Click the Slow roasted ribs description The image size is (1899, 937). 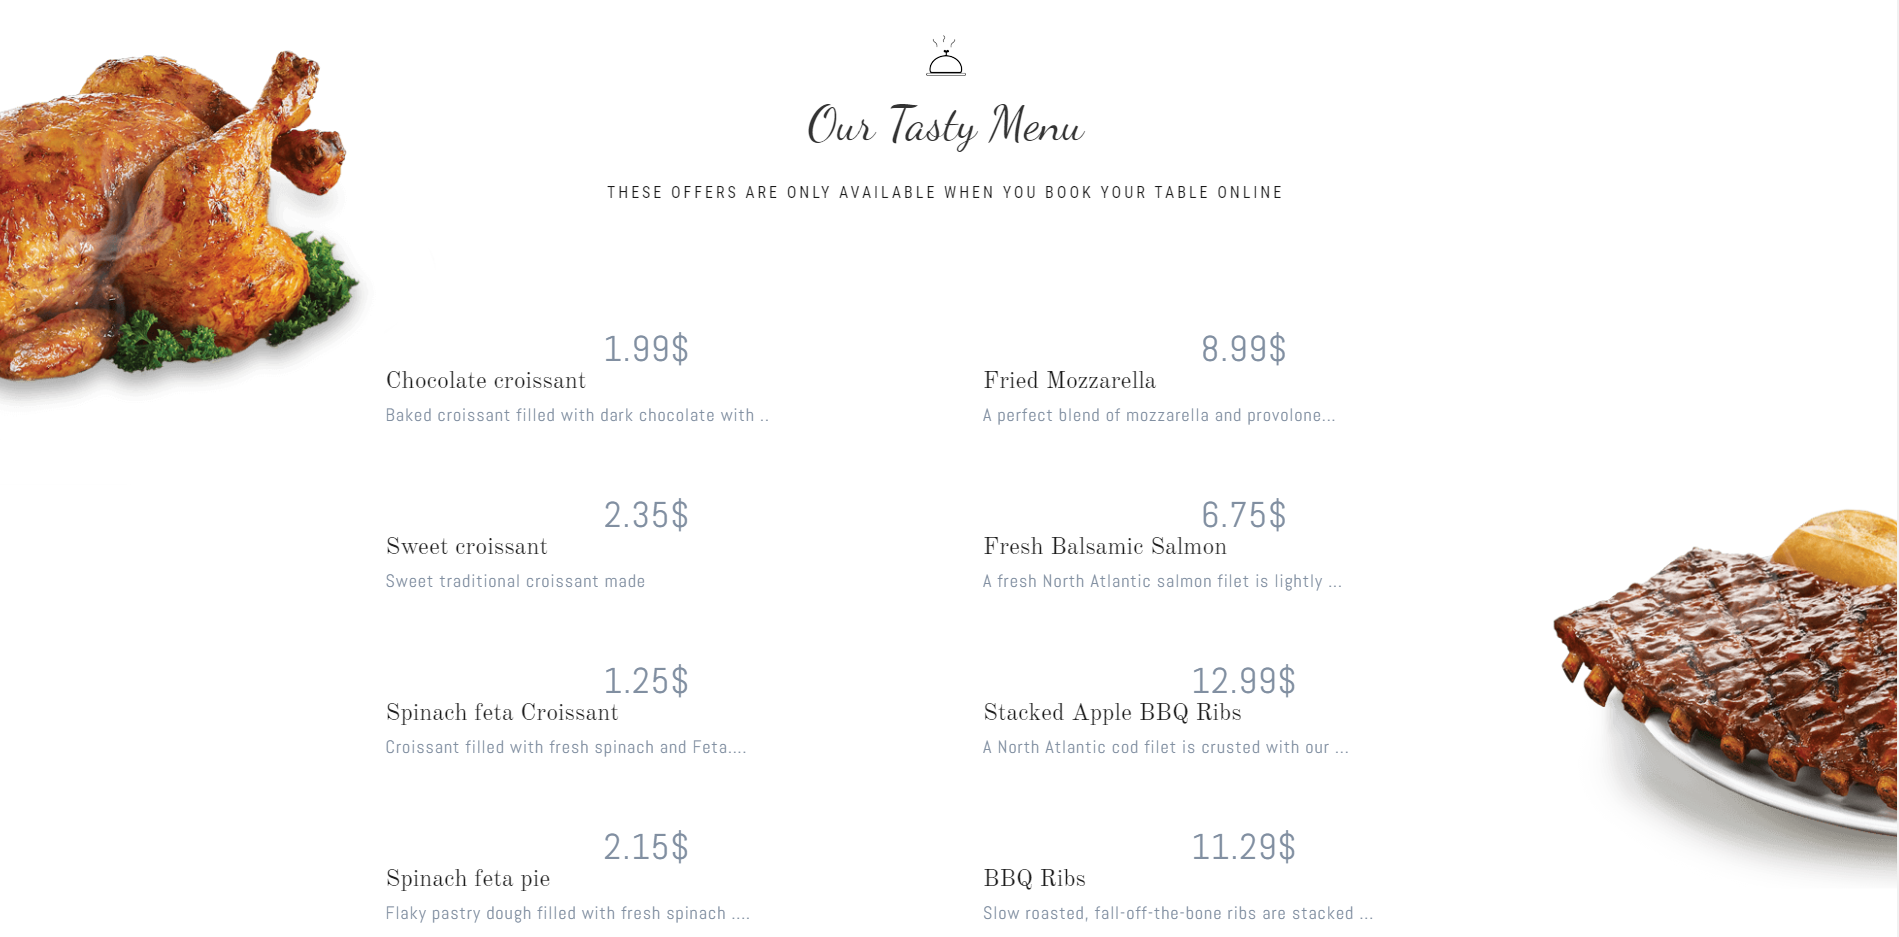click(x=1178, y=913)
